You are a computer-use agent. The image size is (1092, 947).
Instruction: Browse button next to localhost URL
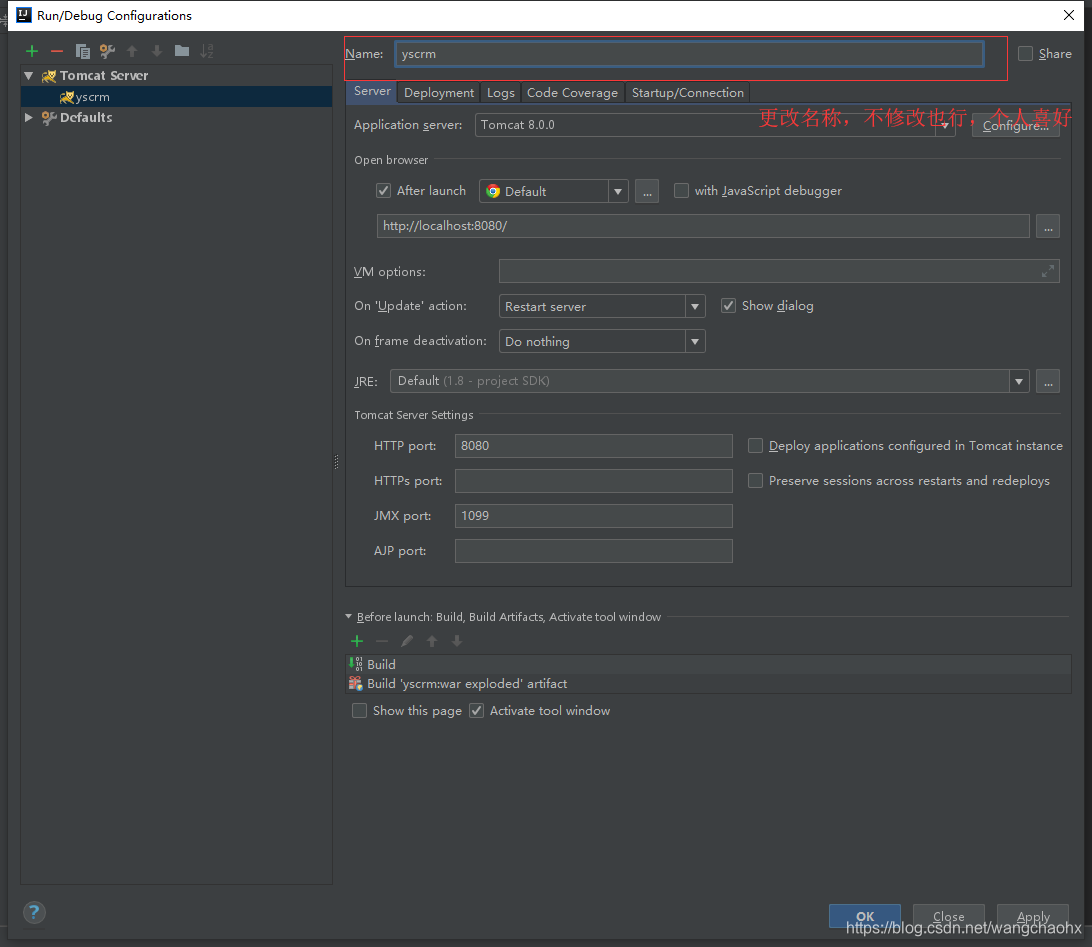(1048, 226)
